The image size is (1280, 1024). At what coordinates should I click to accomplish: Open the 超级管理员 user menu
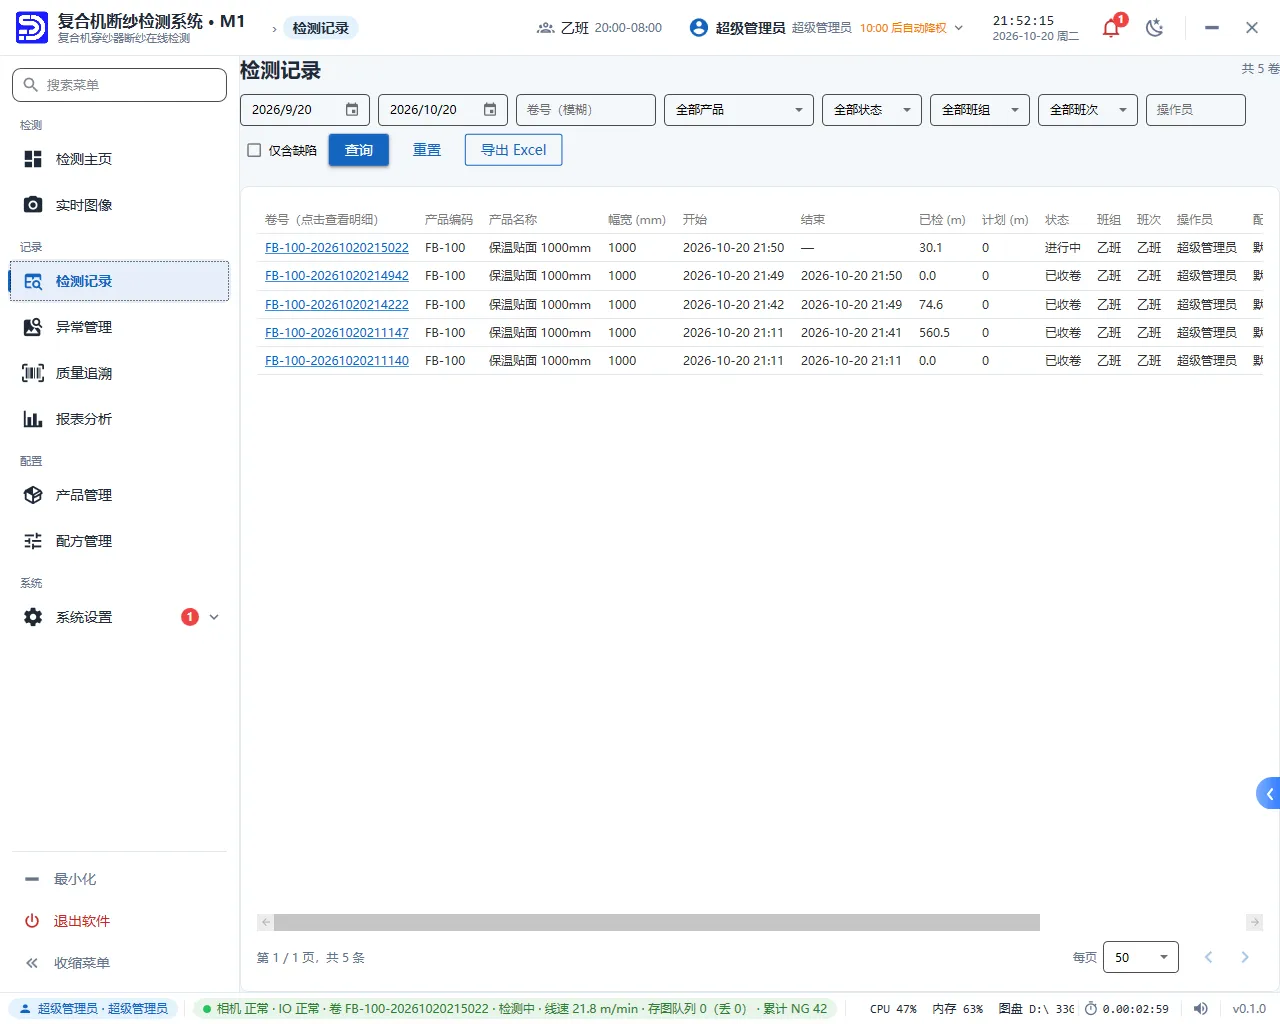pyautogui.click(x=826, y=28)
